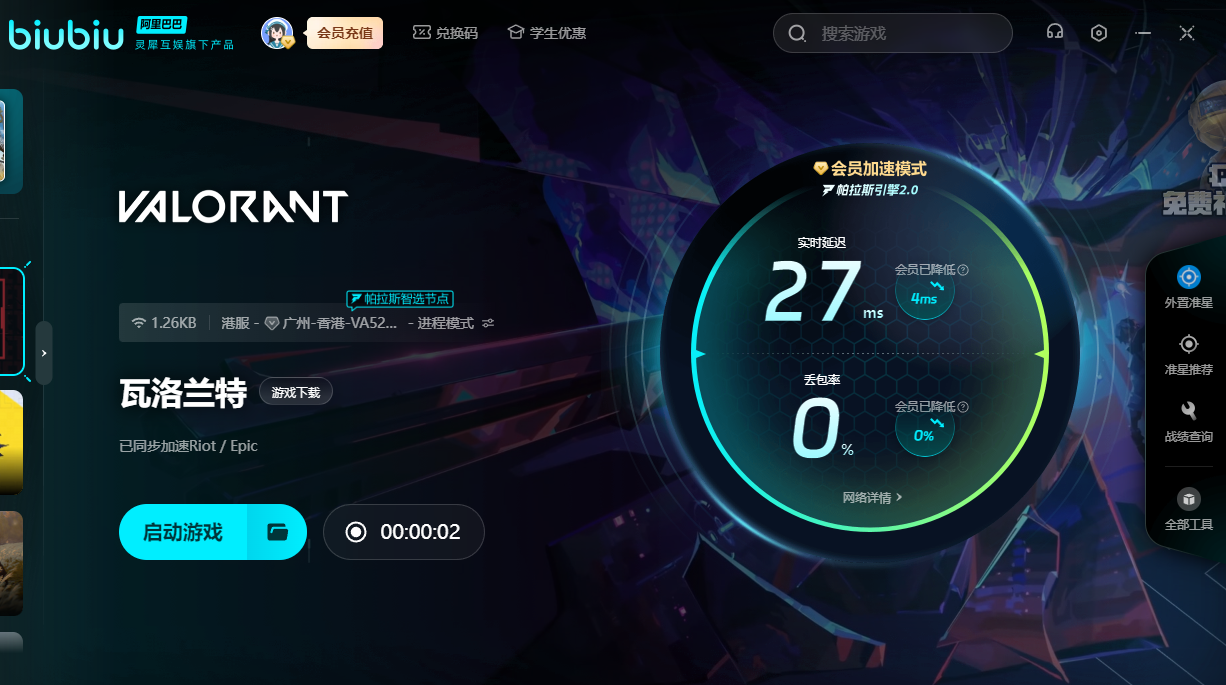The image size is (1226, 685).
Task: Click the folder icon beside 启动游戏
Action: coord(277,532)
